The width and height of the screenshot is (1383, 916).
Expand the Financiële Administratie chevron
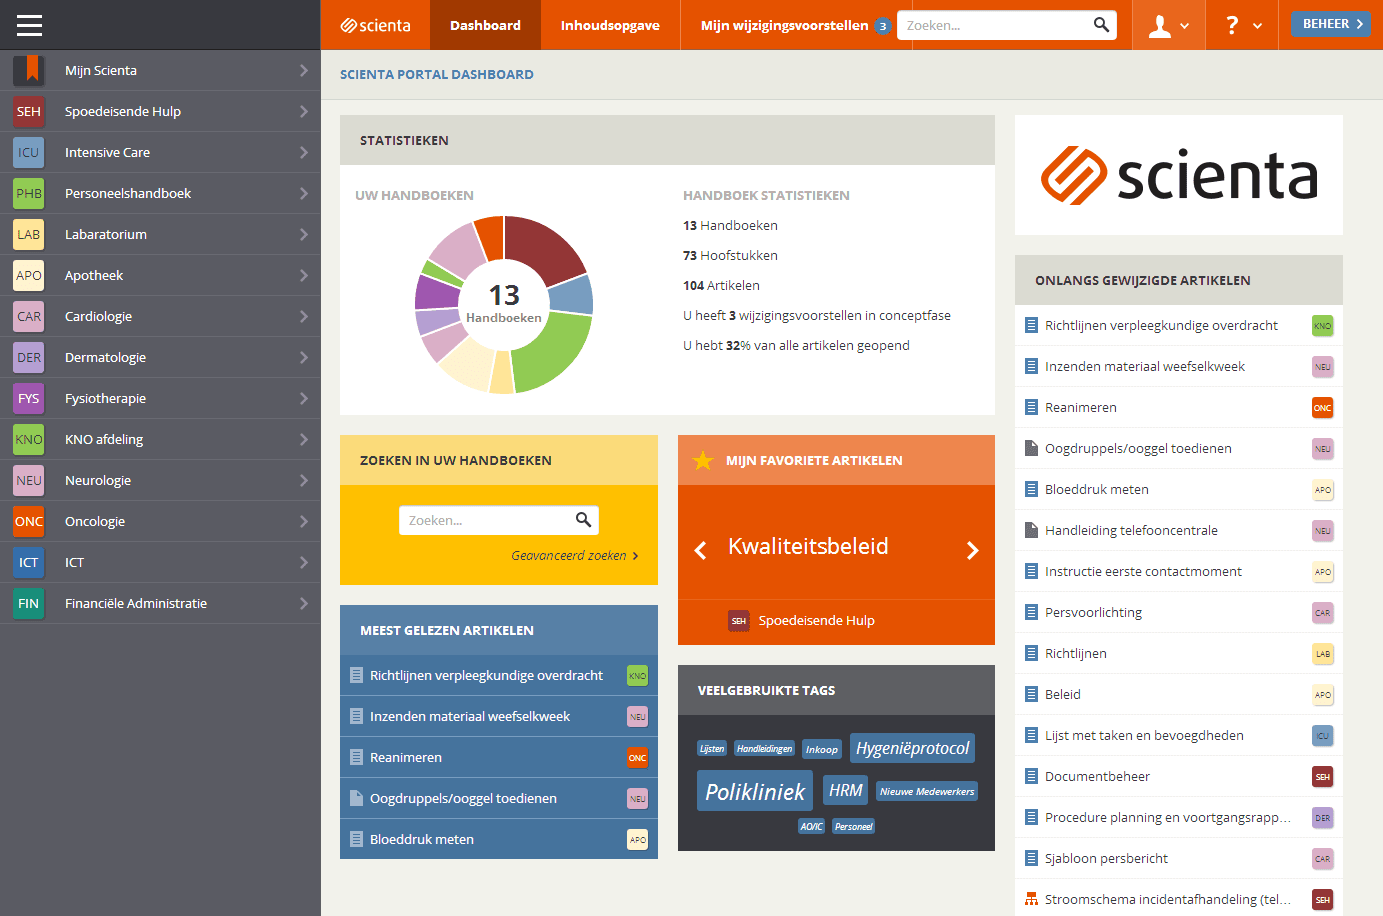(x=303, y=603)
